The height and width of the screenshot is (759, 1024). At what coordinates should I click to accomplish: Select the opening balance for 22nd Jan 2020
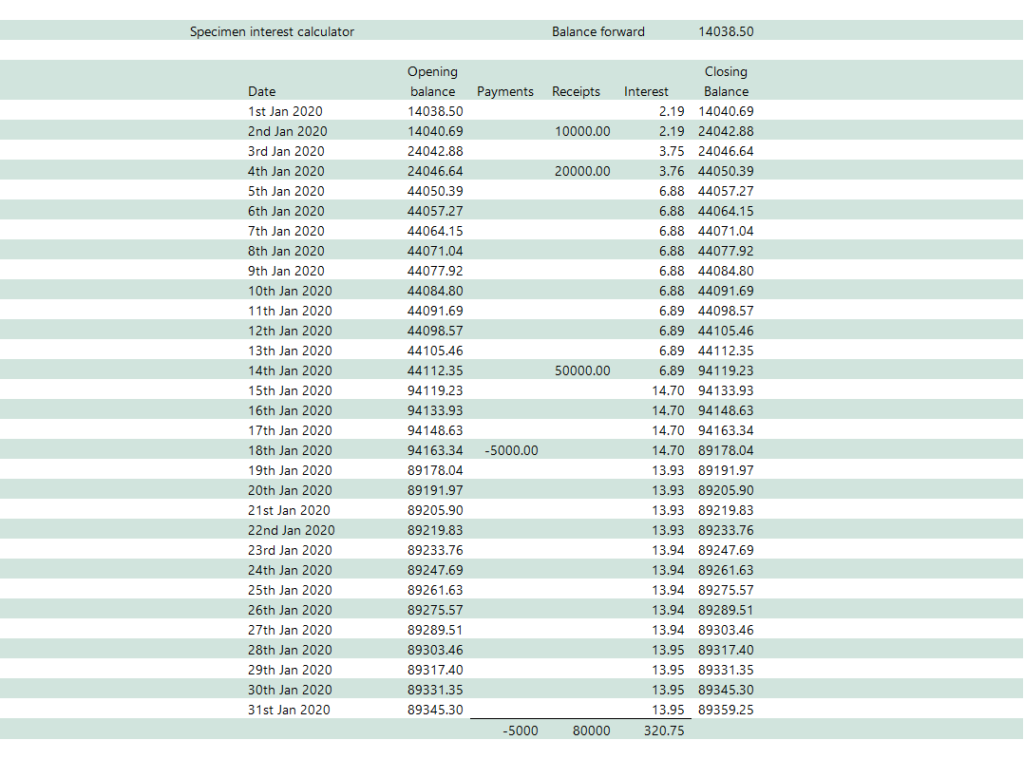[x=435, y=530]
